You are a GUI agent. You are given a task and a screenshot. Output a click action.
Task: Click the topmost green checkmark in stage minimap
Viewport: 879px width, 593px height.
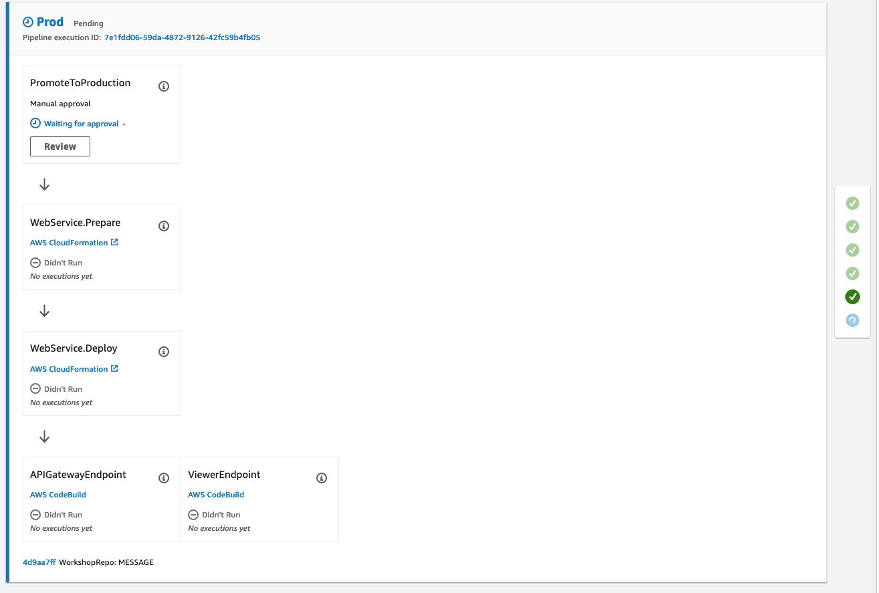click(852, 203)
